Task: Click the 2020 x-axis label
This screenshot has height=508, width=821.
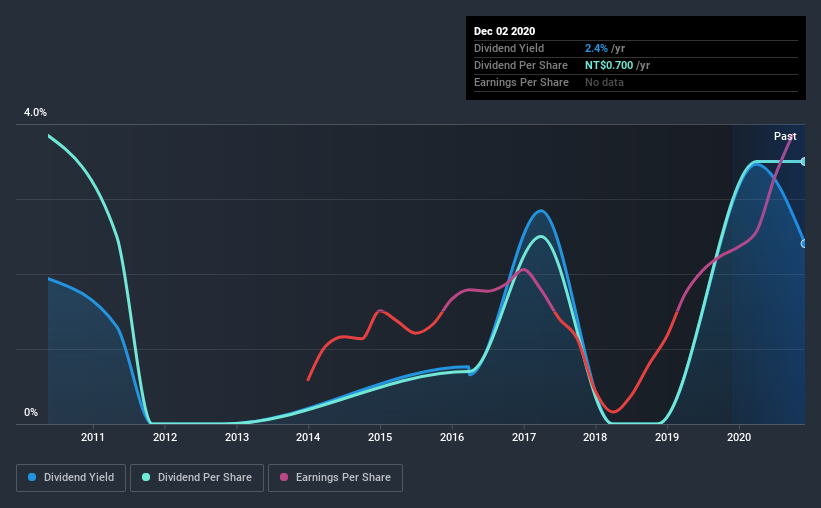Action: (x=739, y=437)
